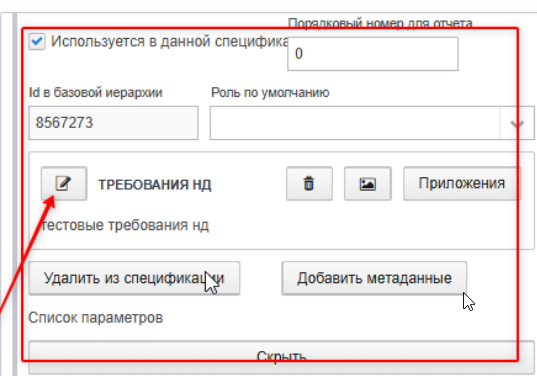Click 'Удалить из спецификации' button
The image size is (537, 376).
pos(134,278)
